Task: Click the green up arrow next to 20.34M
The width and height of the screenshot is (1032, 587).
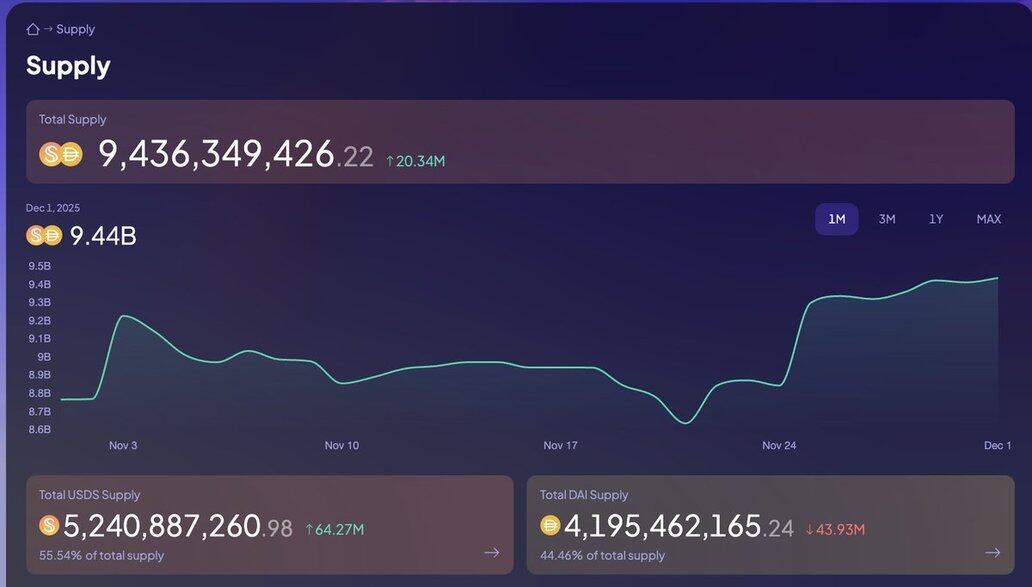Action: (x=390, y=161)
